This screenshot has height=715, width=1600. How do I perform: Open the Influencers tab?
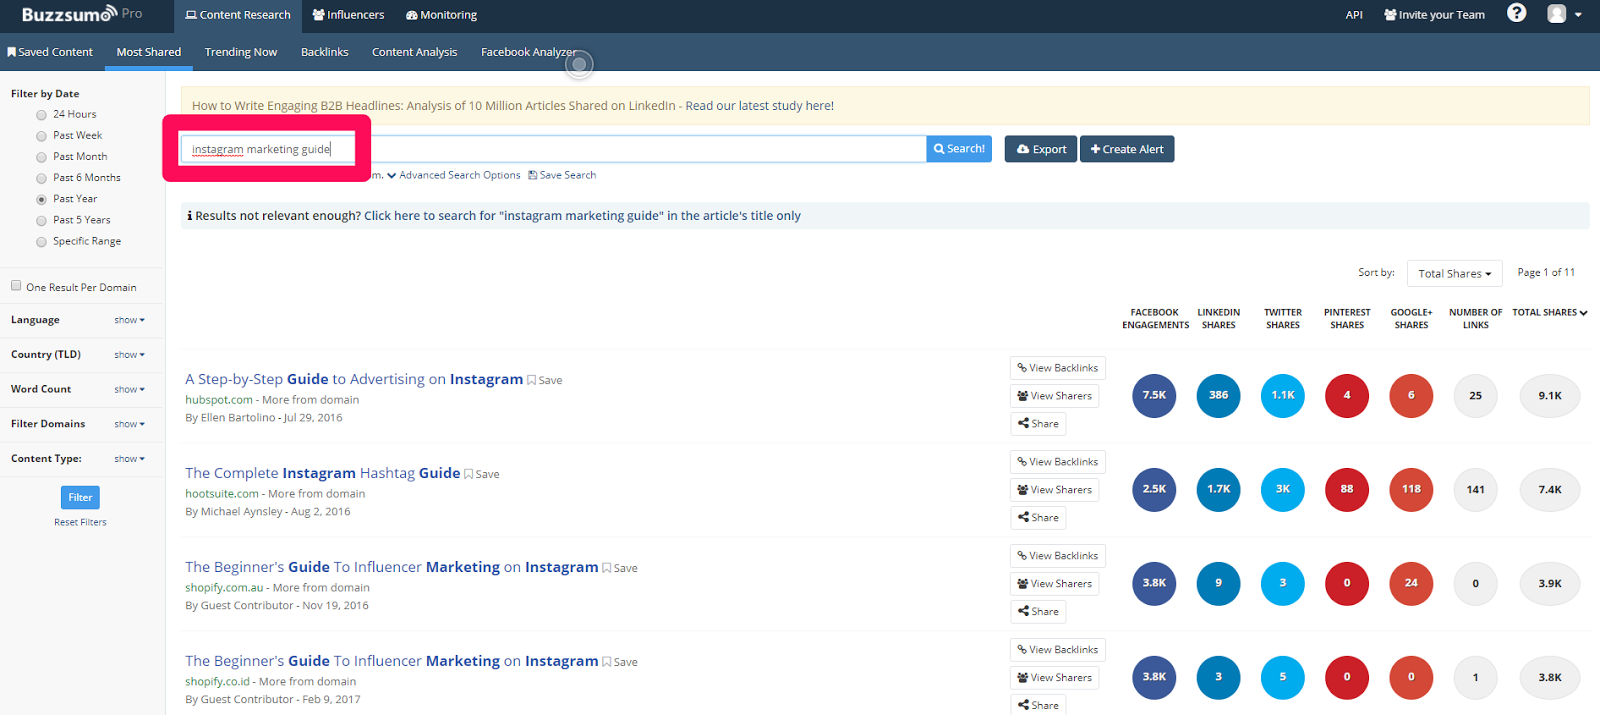pos(348,16)
